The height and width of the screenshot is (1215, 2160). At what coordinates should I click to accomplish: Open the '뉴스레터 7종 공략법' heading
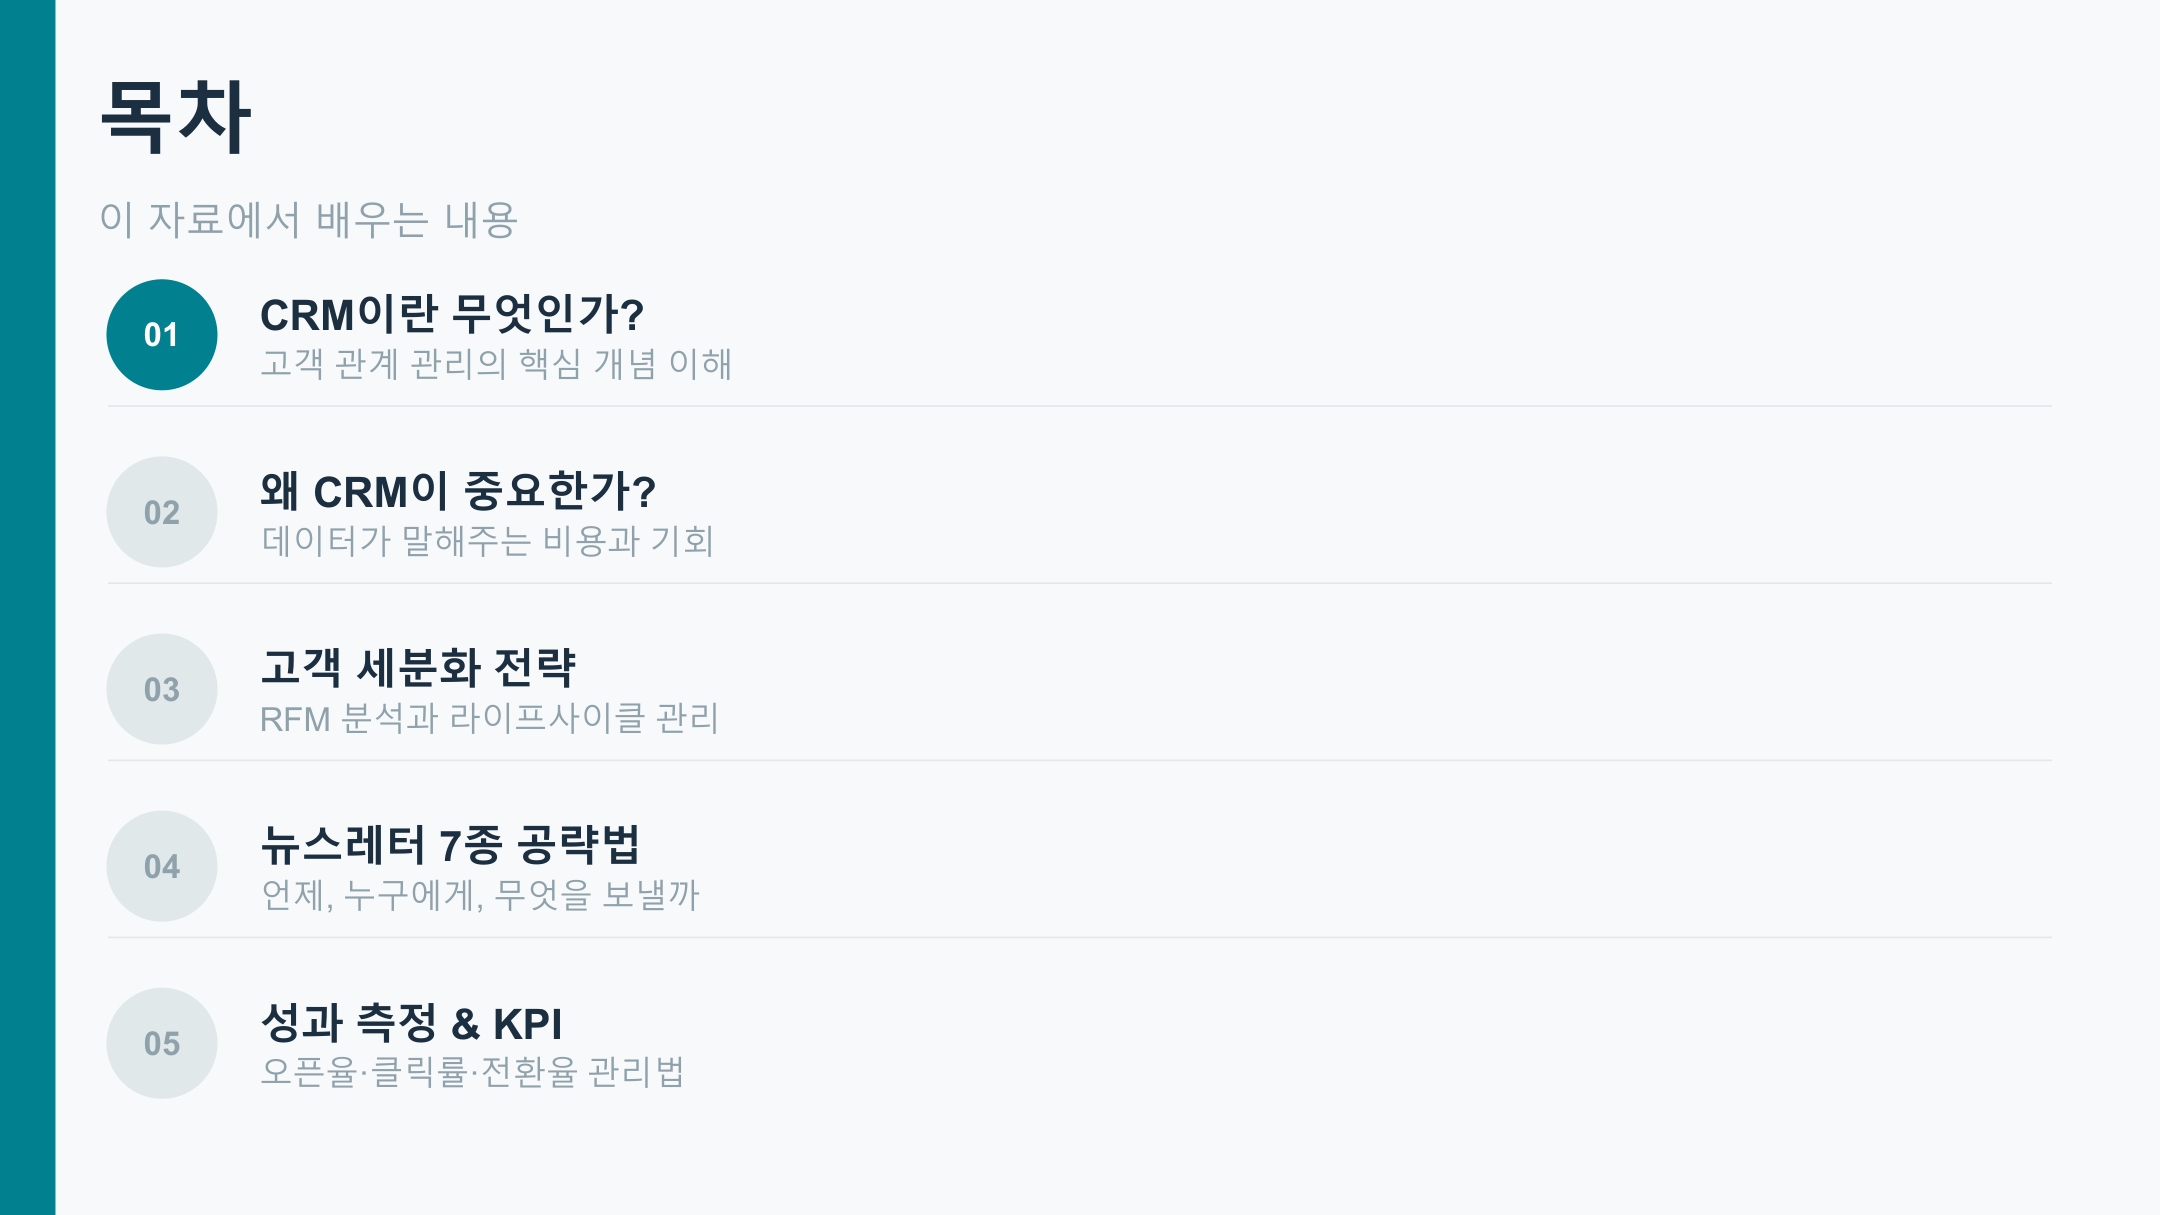click(x=450, y=846)
